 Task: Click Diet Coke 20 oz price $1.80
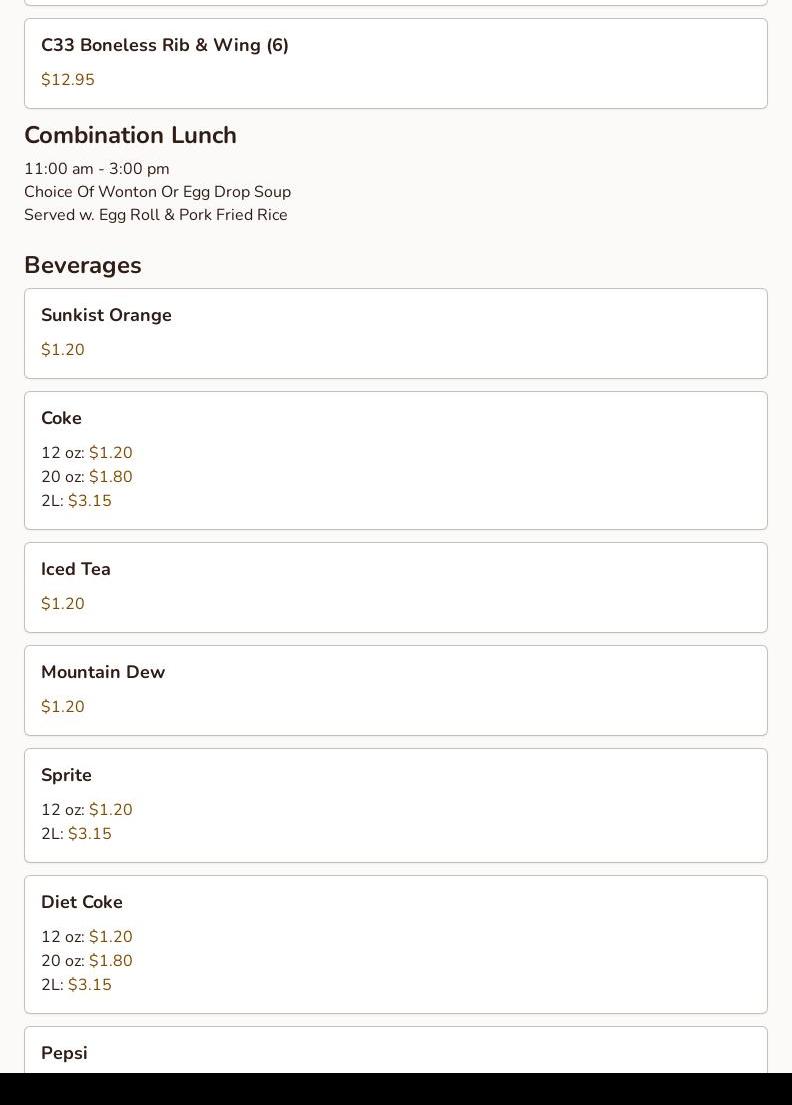[x=110, y=961]
